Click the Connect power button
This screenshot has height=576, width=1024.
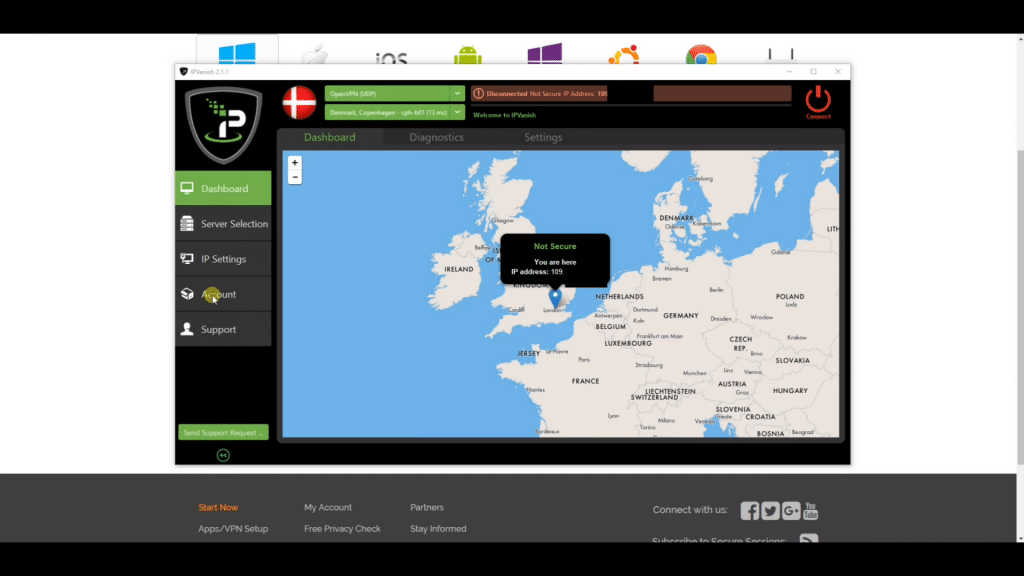point(818,102)
